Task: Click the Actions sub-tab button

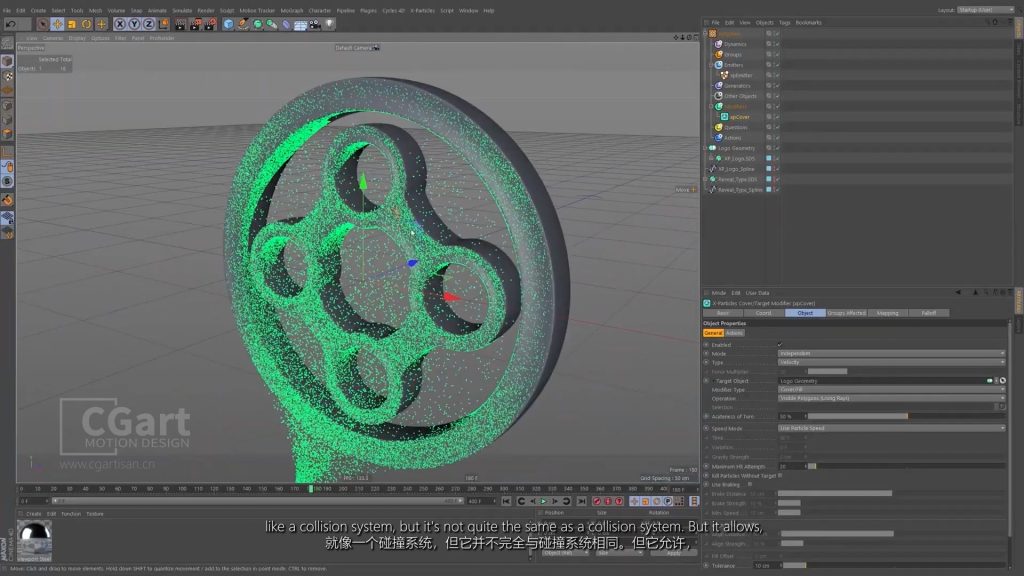Action: coord(735,333)
